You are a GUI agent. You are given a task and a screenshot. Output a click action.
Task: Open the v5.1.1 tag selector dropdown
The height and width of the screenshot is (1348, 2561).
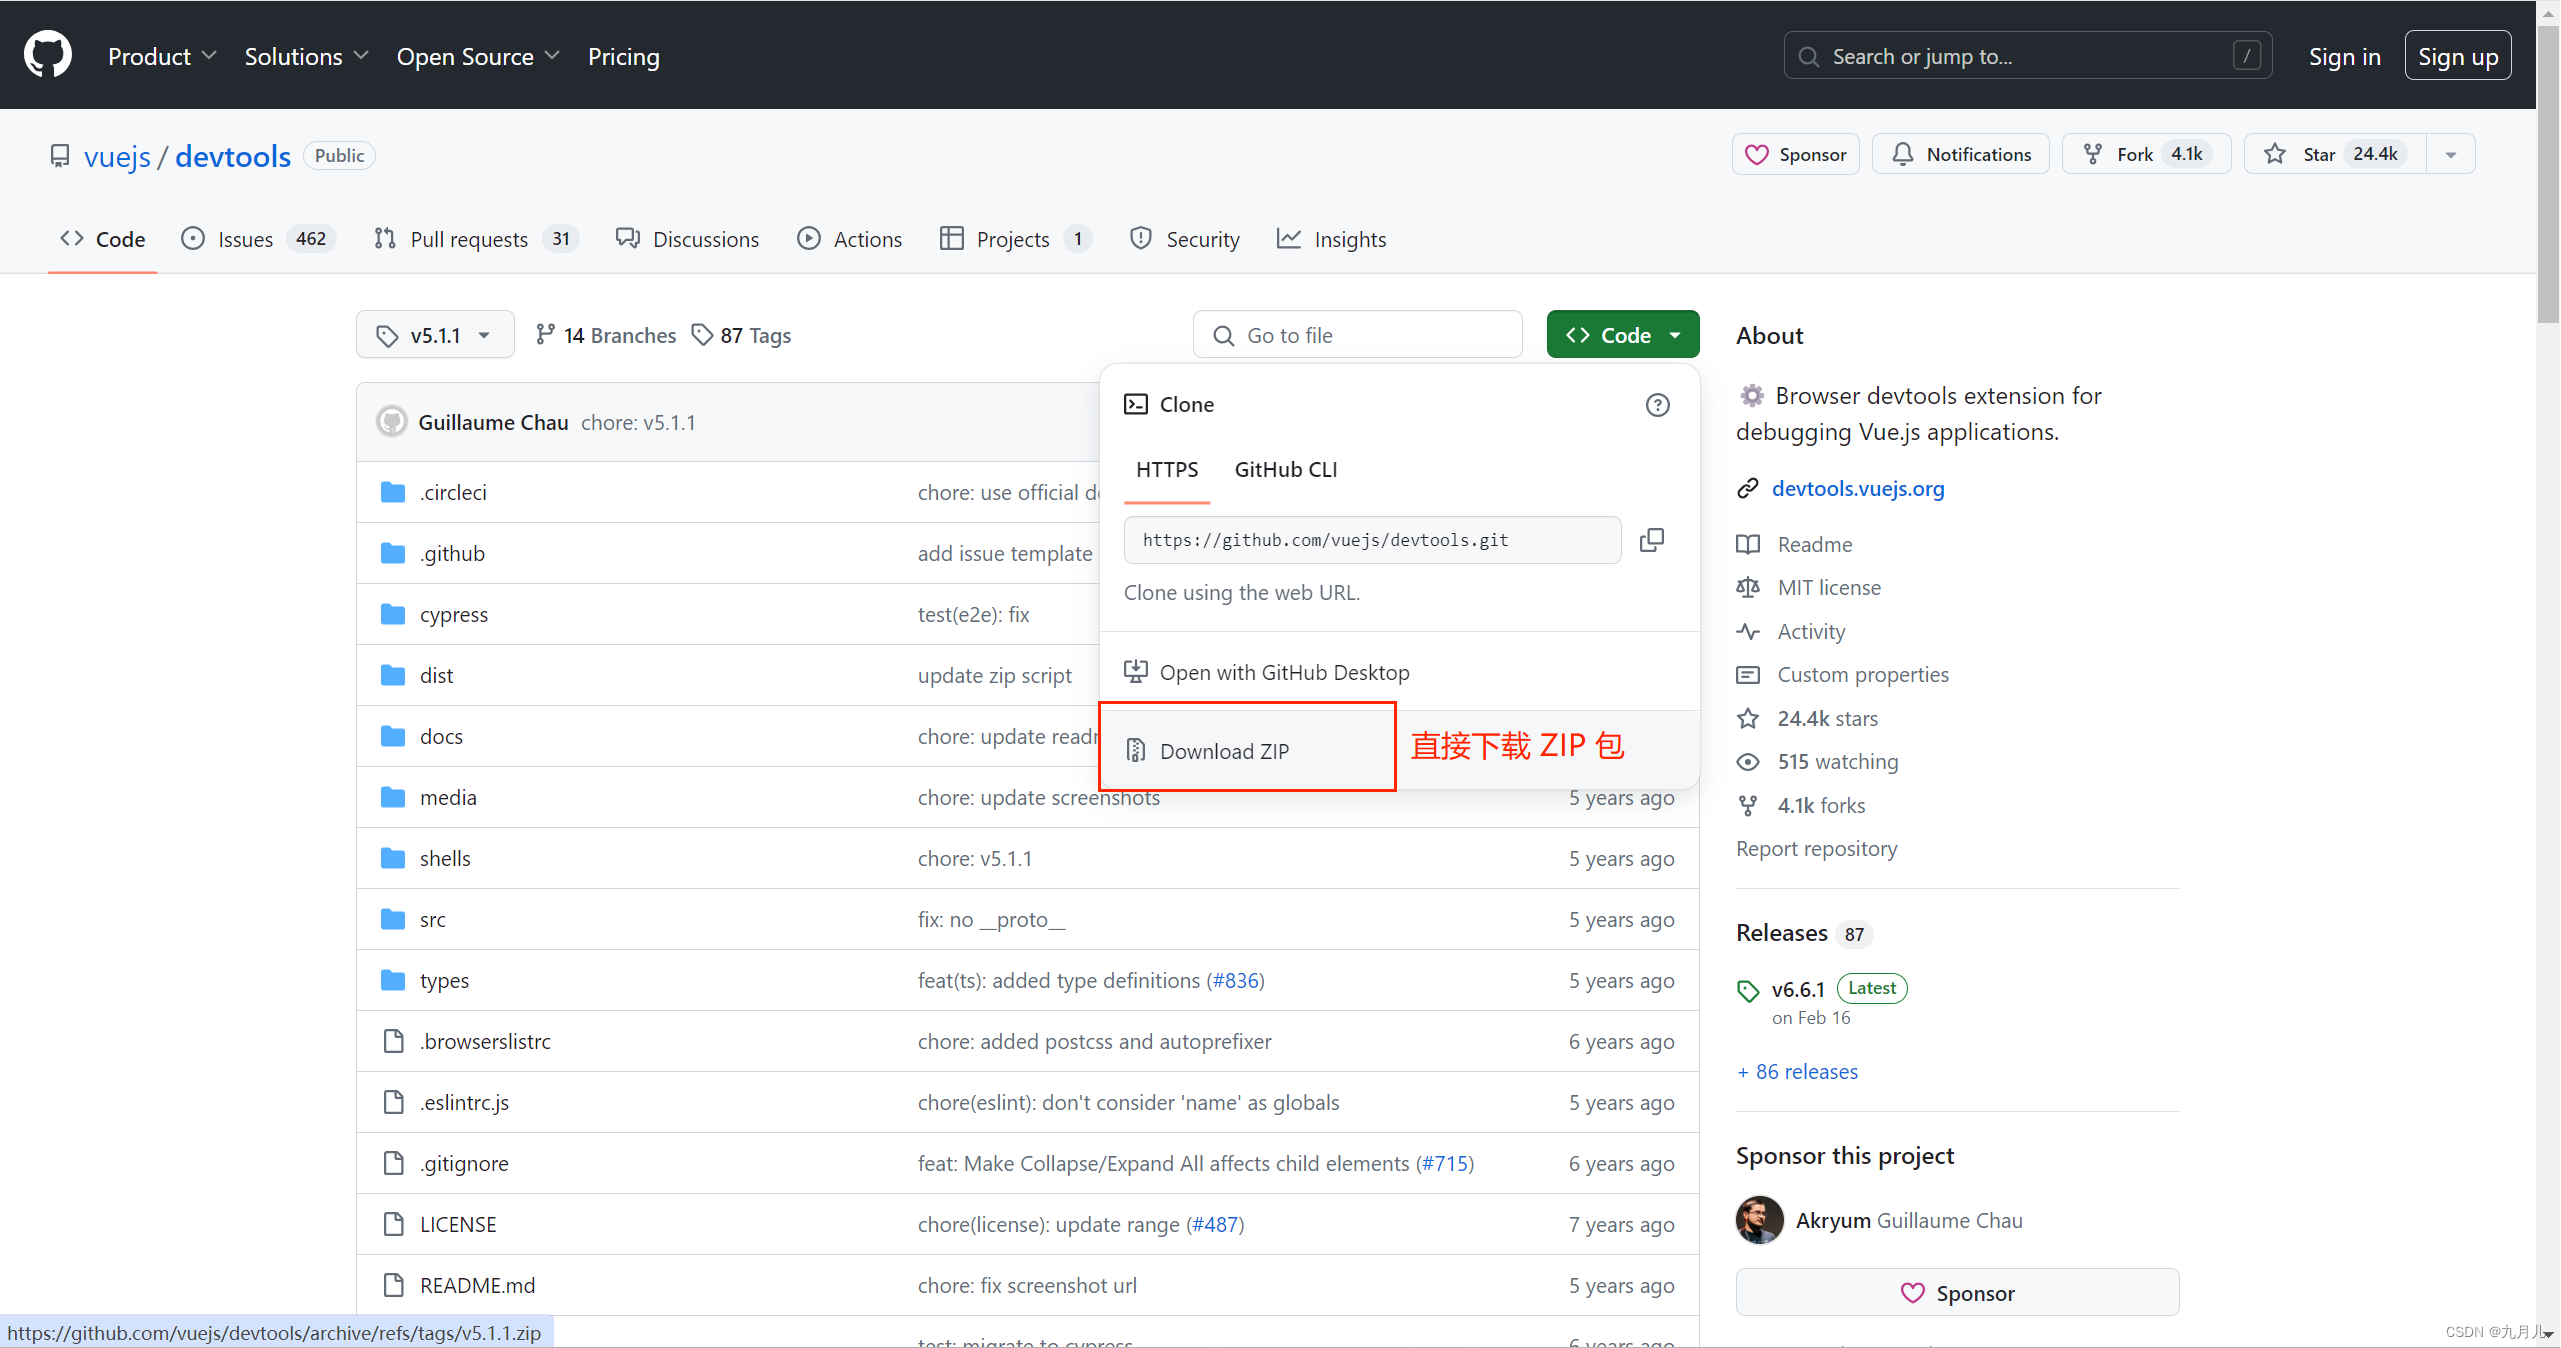tap(434, 334)
